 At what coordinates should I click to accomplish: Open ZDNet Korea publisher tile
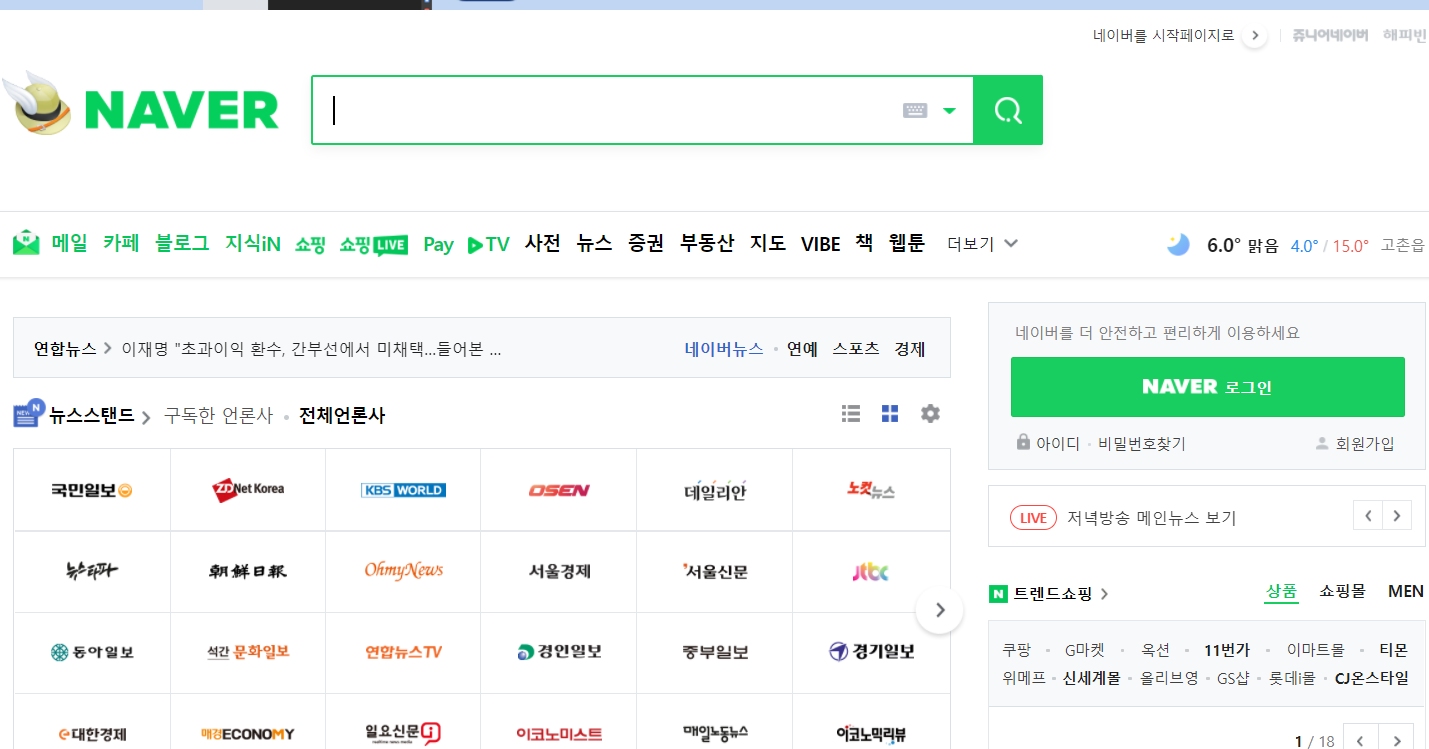pyautogui.click(x=248, y=490)
